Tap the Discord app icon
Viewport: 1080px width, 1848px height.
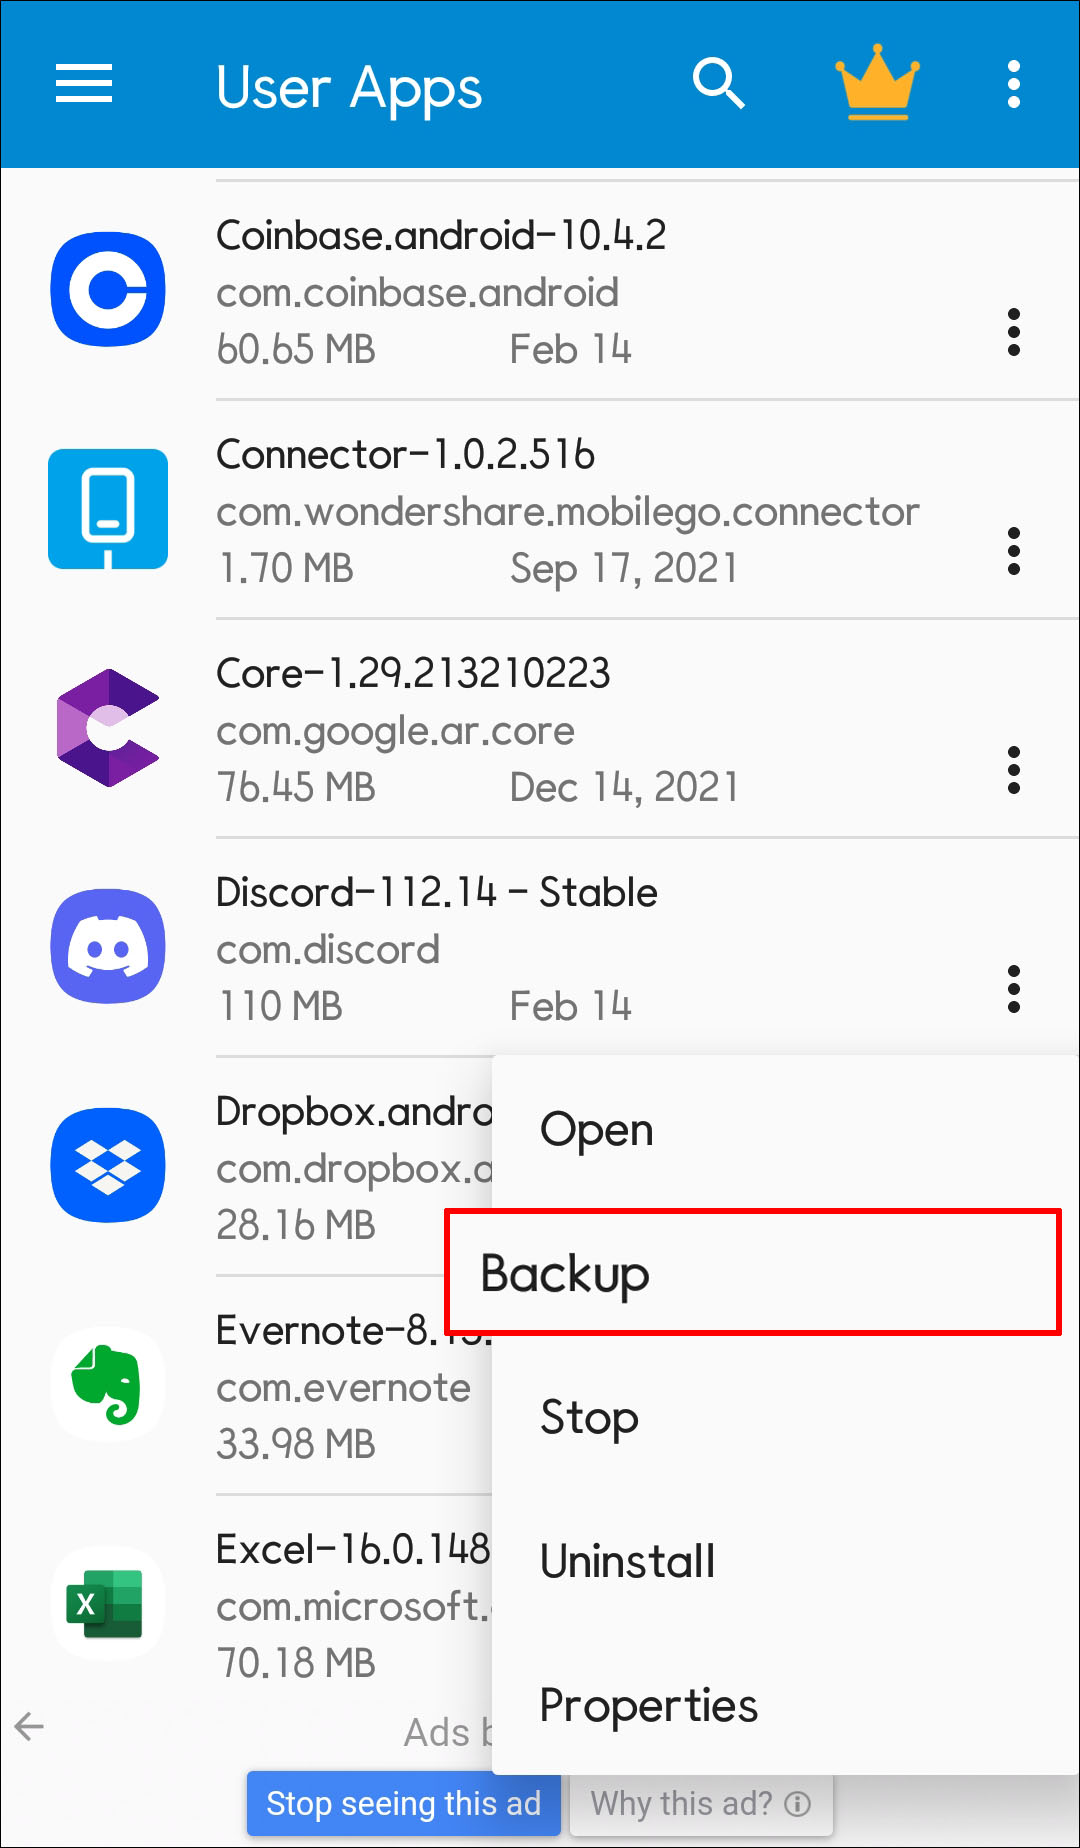[108, 947]
